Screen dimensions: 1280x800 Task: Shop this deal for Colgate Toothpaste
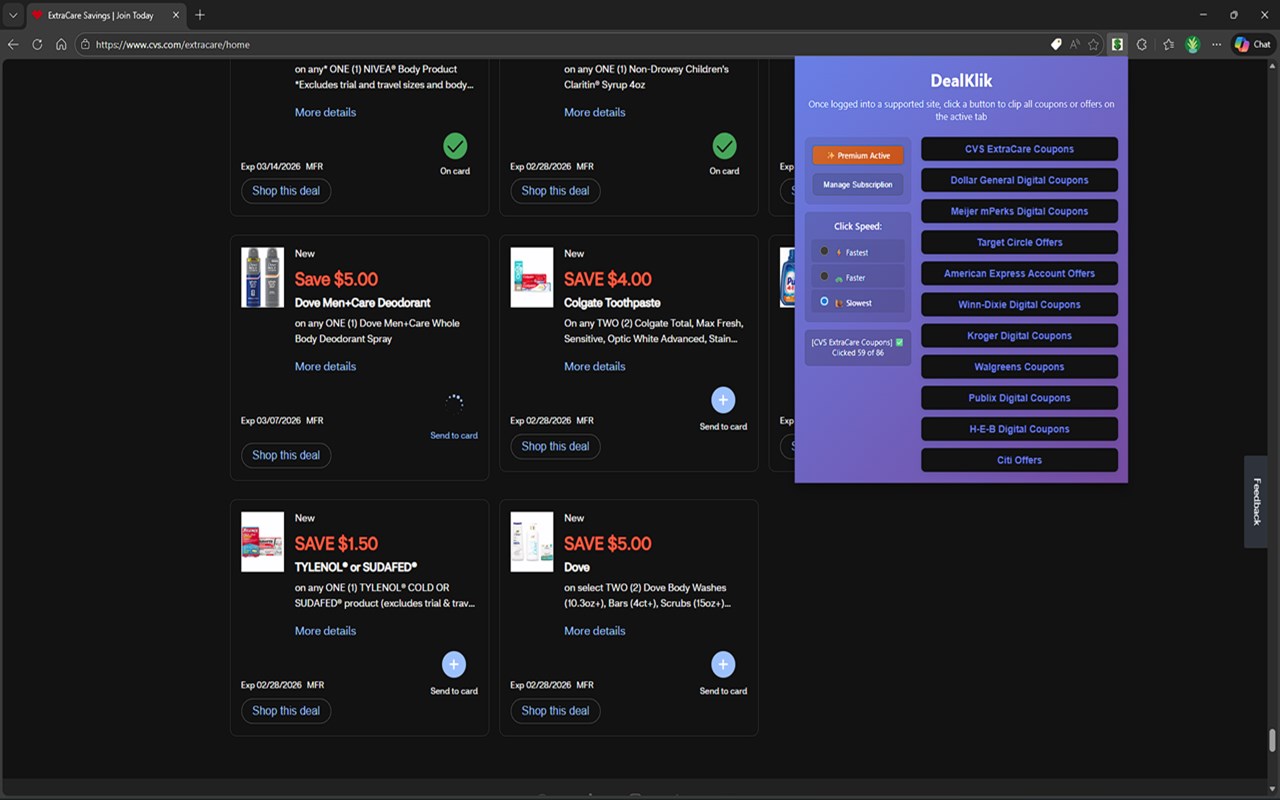(x=555, y=446)
